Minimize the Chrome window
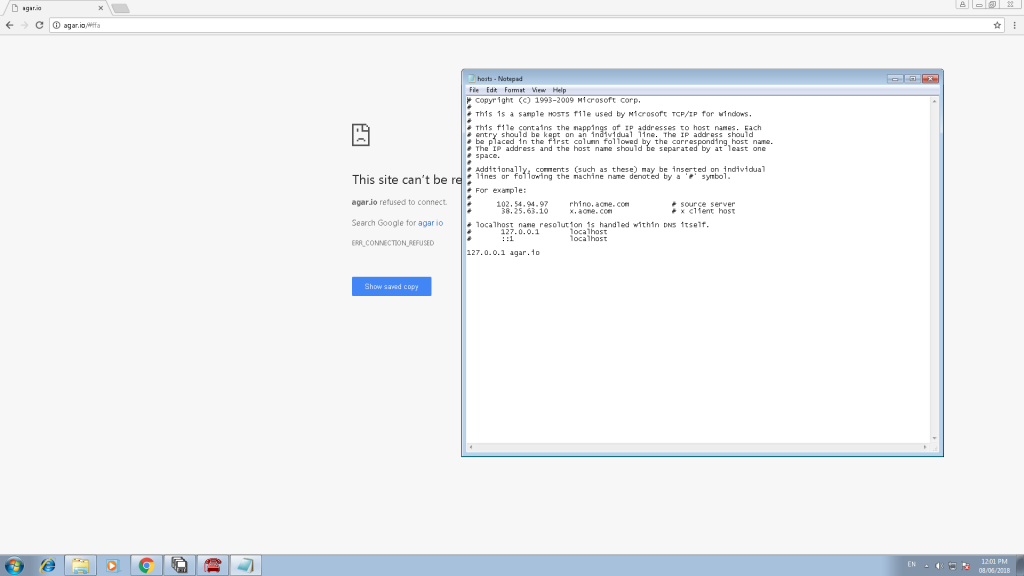 tap(979, 4)
